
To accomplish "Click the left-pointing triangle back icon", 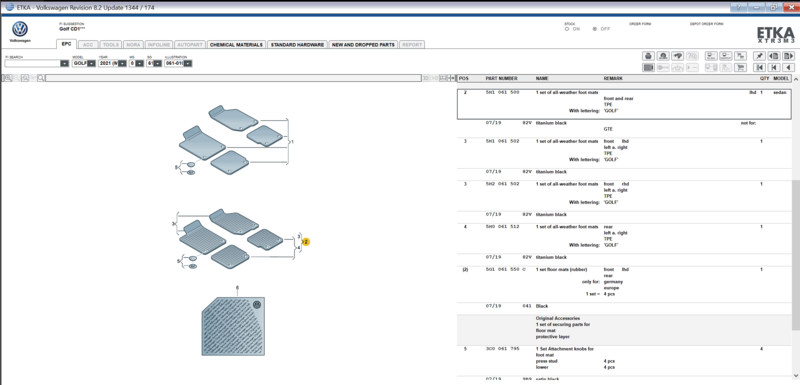I will (788, 67).
